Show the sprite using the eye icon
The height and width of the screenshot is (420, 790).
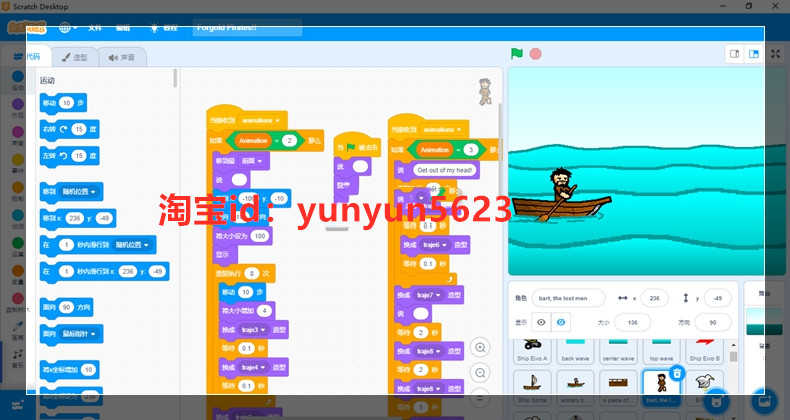coord(541,322)
